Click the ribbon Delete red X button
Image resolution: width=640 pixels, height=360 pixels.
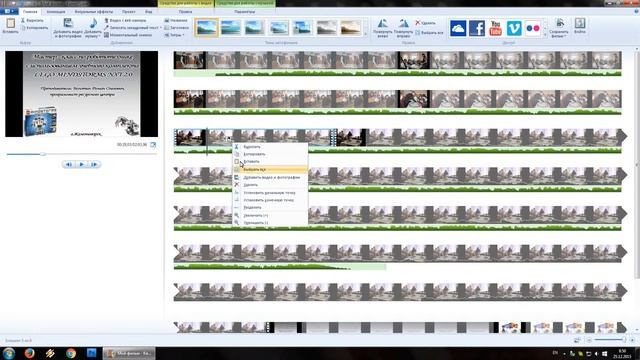click(x=425, y=23)
